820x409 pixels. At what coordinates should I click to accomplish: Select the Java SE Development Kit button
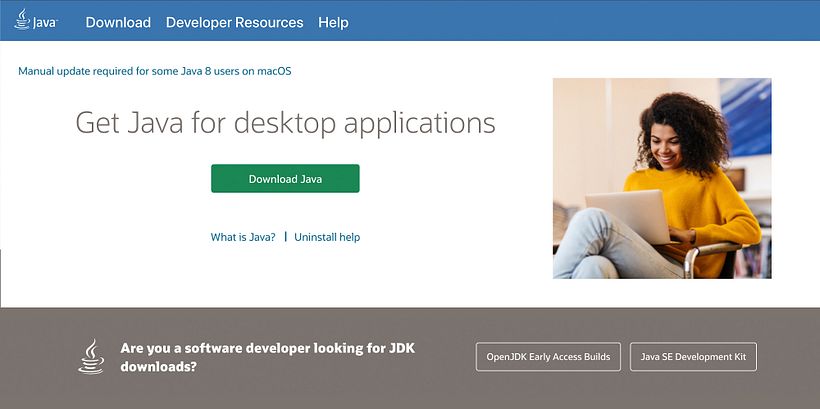point(693,357)
